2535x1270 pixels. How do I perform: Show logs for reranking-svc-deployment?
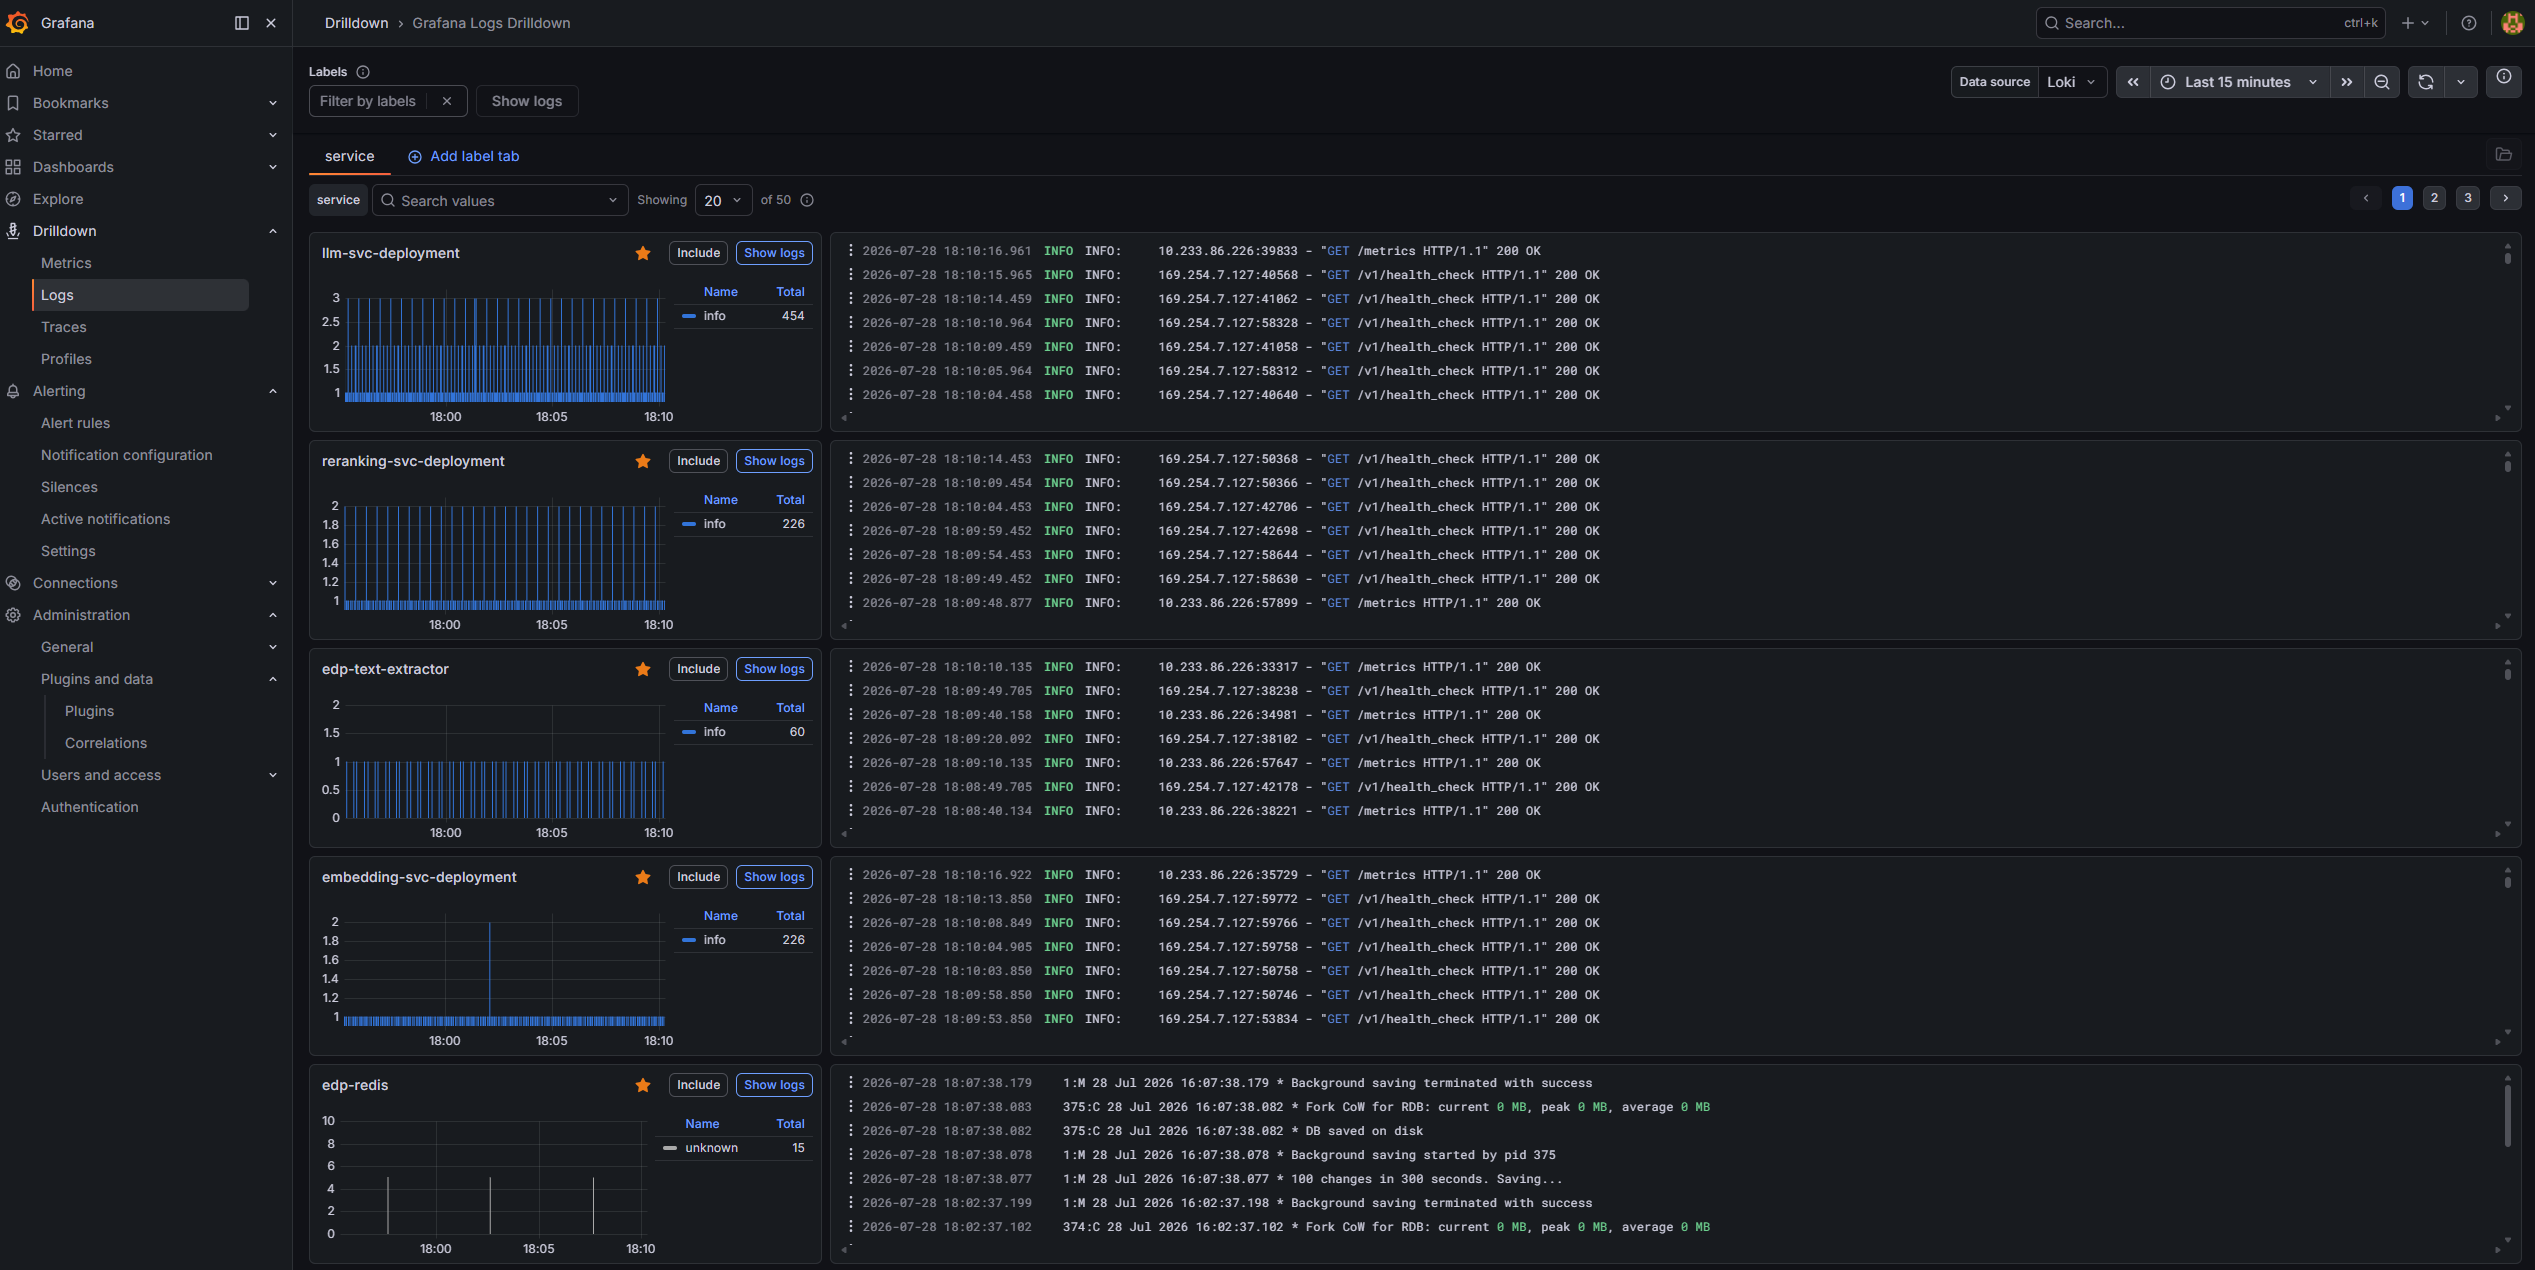click(774, 461)
